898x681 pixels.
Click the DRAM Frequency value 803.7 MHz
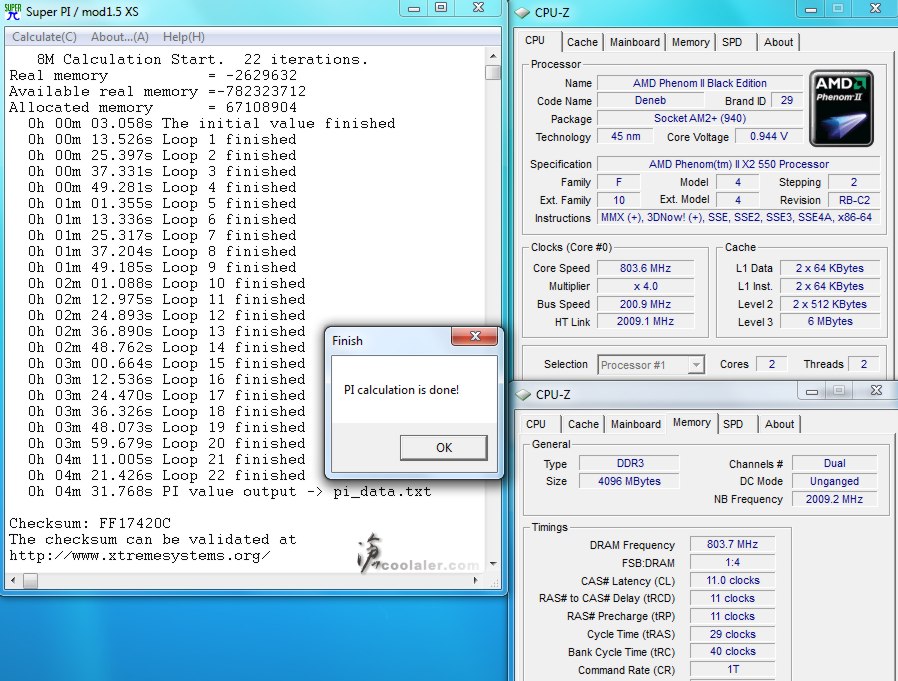pyautogui.click(x=732, y=544)
